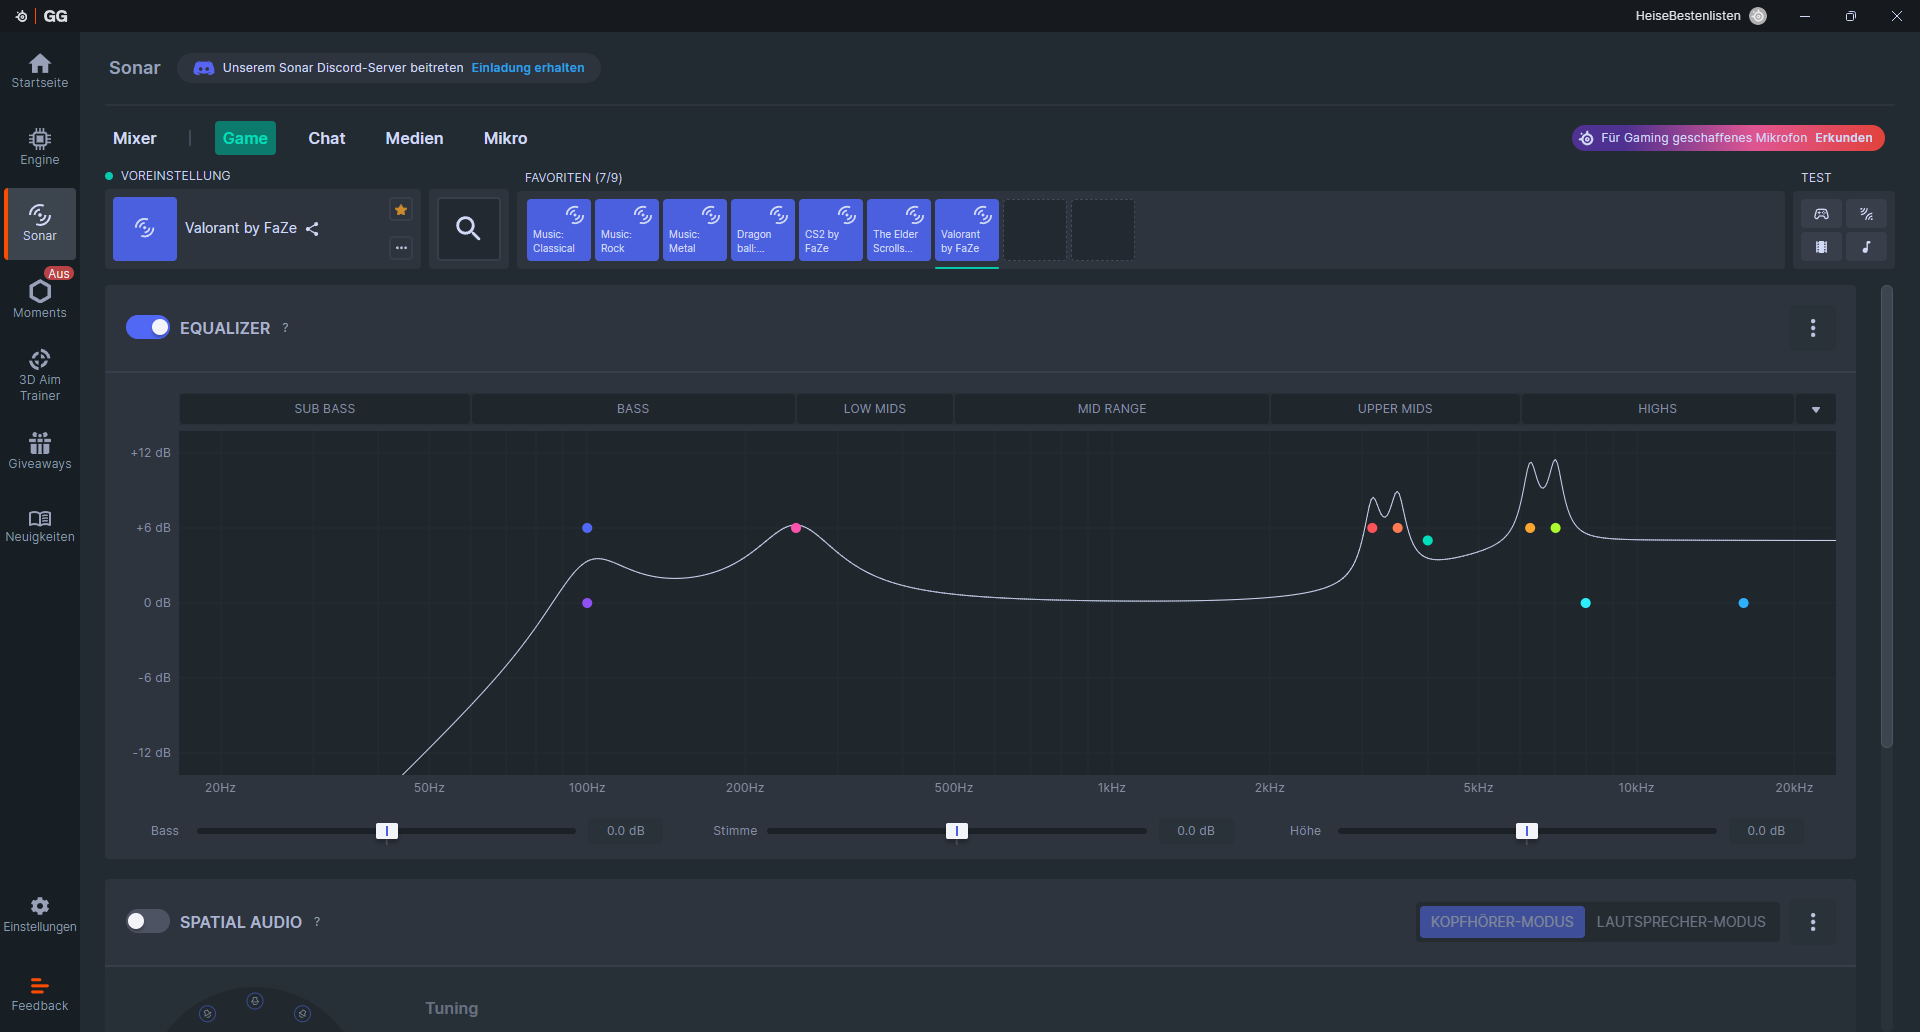1920x1032 pixels.
Task: Open Moments in the sidebar
Action: [39, 299]
